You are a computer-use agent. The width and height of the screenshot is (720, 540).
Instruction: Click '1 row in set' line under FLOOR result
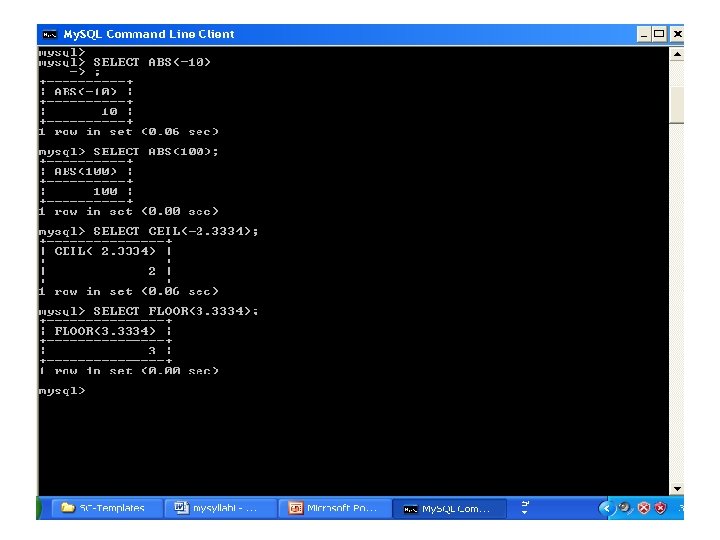[x=129, y=371]
